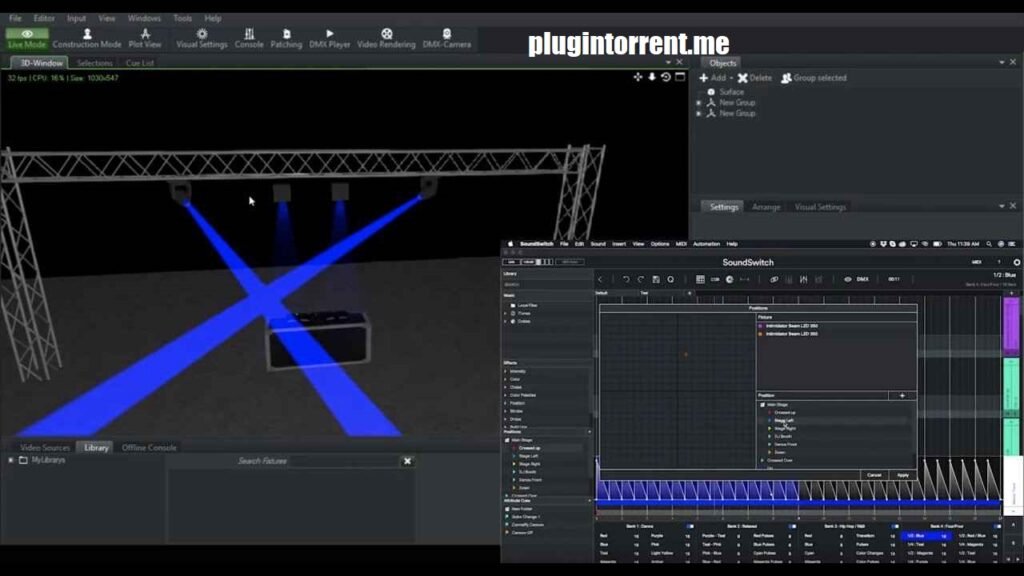Toggle the Bank 4 switch in SoundSwitch

pyautogui.click(x=997, y=526)
